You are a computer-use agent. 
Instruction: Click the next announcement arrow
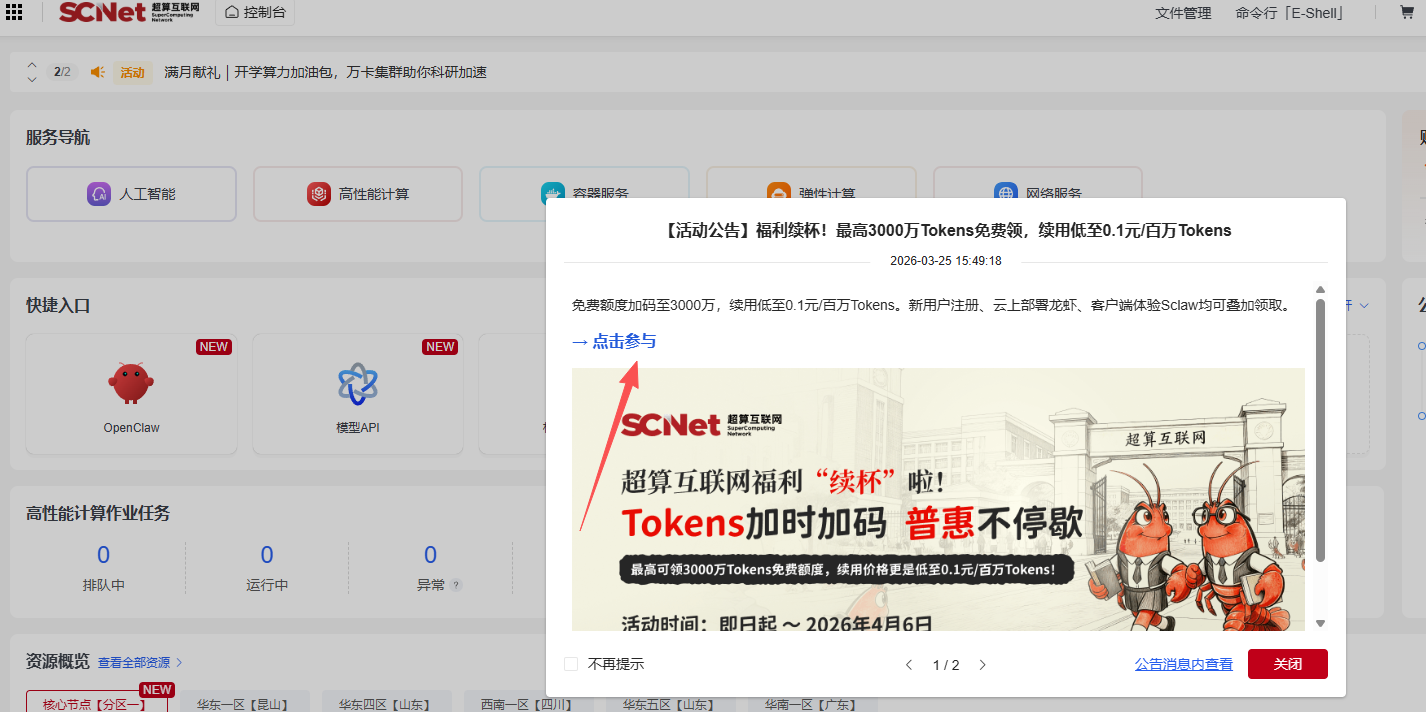(982, 663)
